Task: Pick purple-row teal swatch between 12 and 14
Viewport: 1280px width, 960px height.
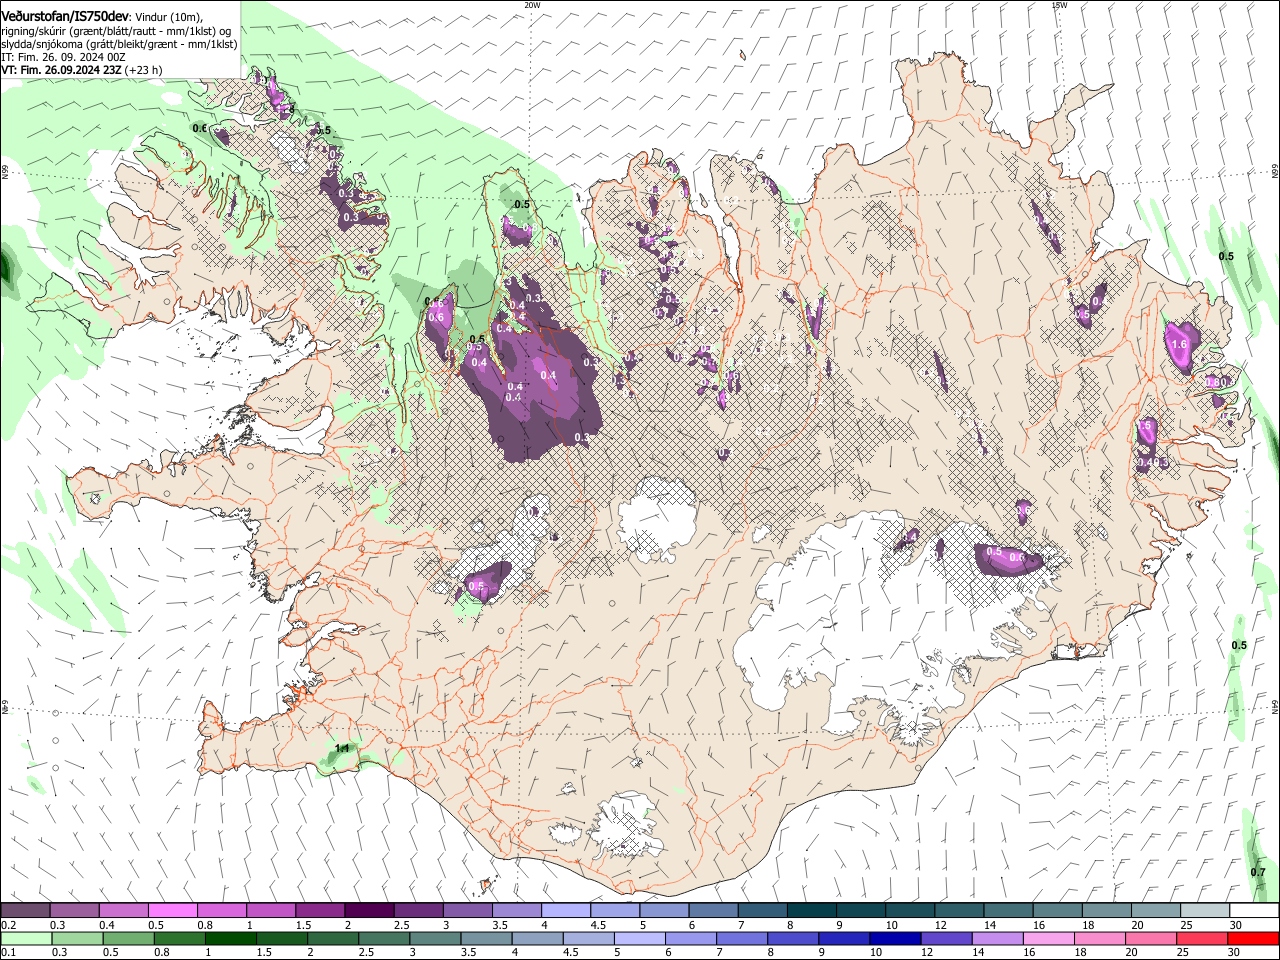Action: [960, 911]
